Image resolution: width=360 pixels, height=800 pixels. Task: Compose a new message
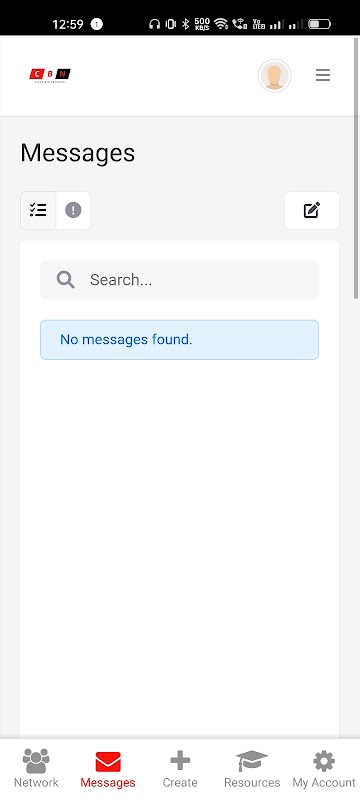312,210
